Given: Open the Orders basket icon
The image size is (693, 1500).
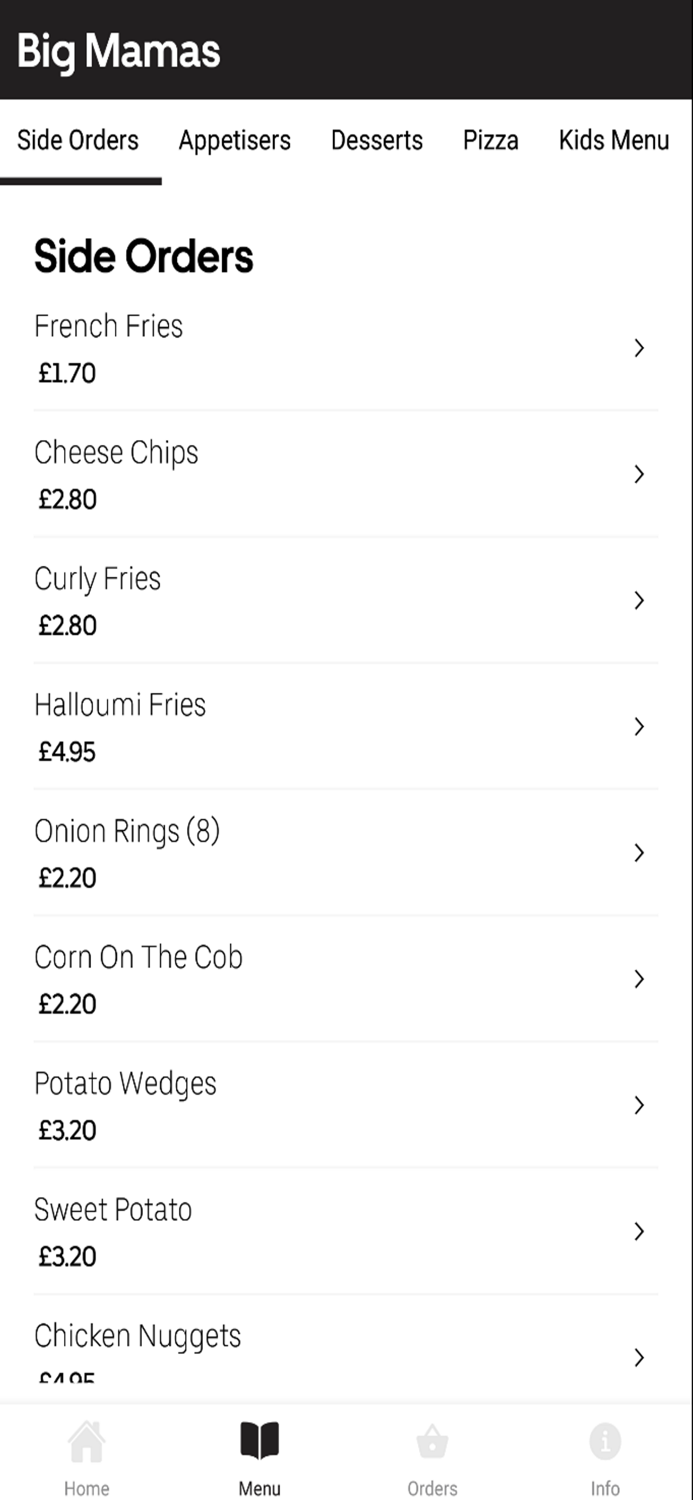Looking at the screenshot, I should 432,1443.
